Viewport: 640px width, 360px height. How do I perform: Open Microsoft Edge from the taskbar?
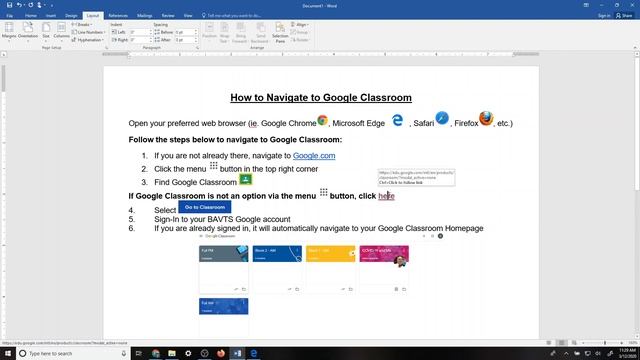(253, 353)
